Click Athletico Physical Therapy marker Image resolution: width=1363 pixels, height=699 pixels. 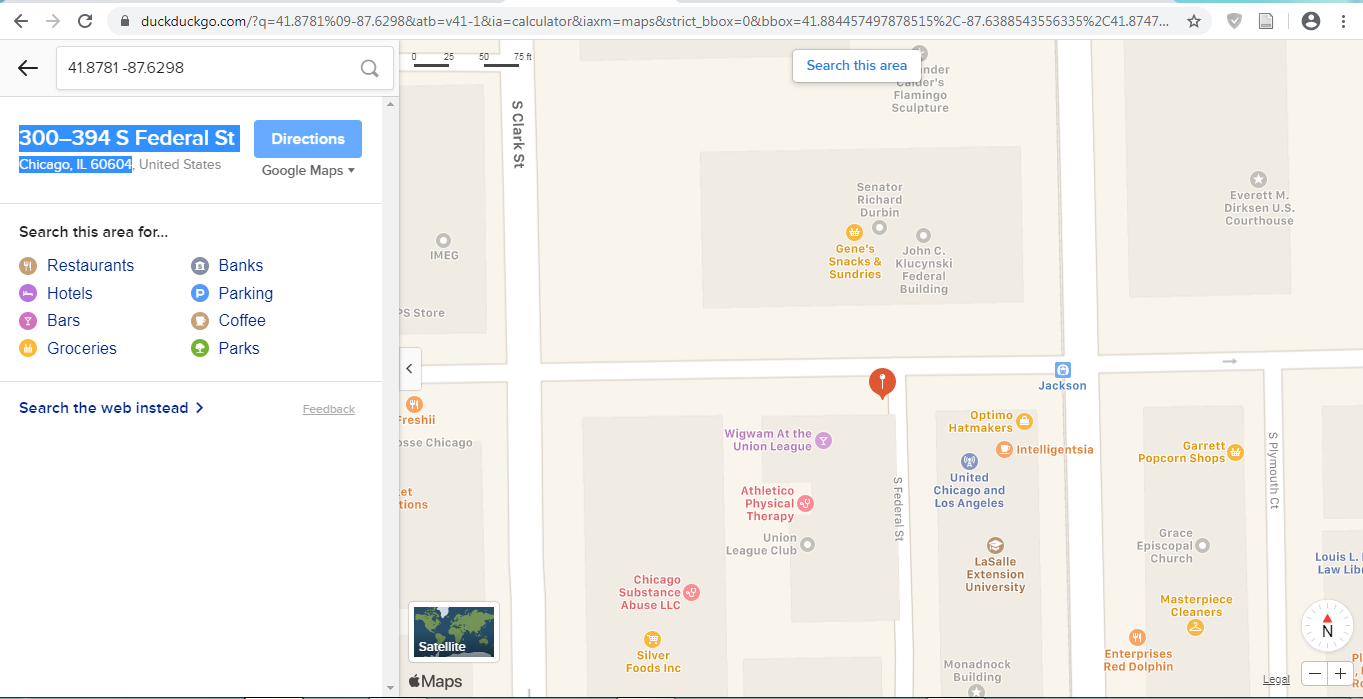tap(805, 503)
